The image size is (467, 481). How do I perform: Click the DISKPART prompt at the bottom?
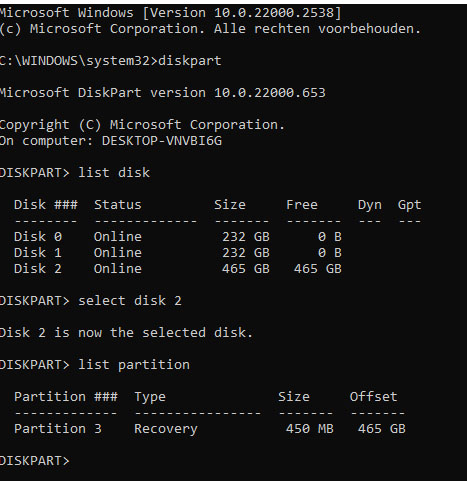pyautogui.click(x=35, y=461)
